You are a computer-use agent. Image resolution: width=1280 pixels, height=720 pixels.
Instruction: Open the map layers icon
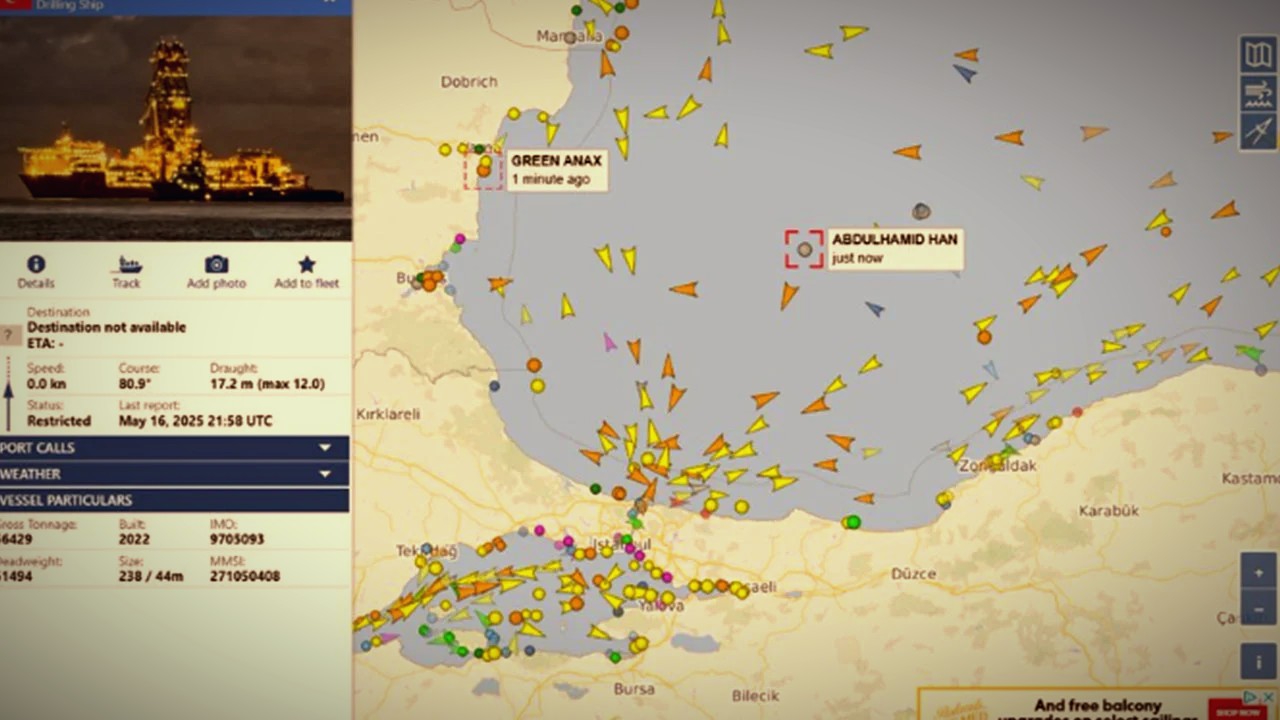coord(1258,54)
